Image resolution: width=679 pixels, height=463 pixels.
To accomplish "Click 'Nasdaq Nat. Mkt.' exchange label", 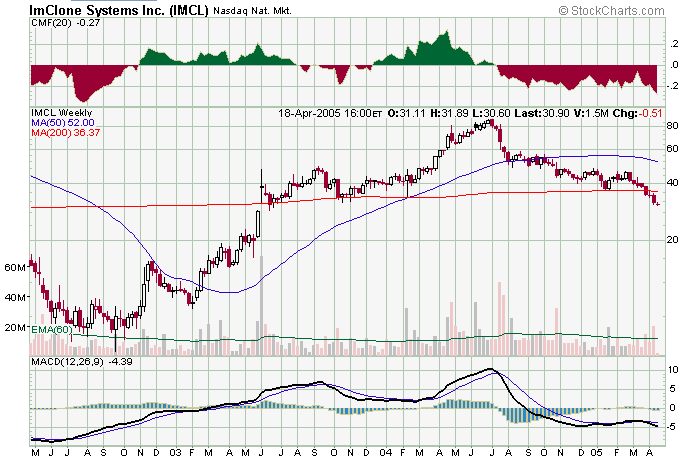I will click(x=252, y=11).
